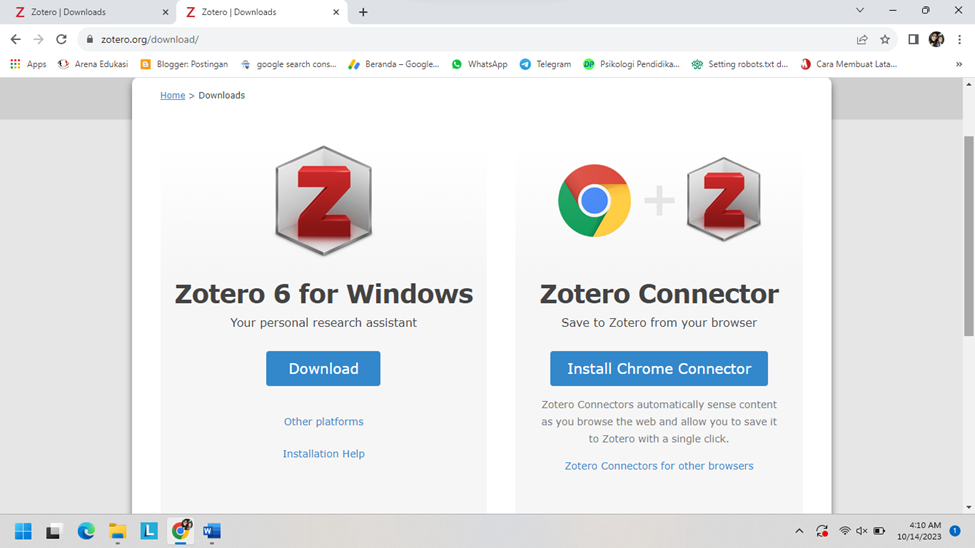975x548 pixels.
Task: Open Microsoft Word from taskbar
Action: point(212,531)
